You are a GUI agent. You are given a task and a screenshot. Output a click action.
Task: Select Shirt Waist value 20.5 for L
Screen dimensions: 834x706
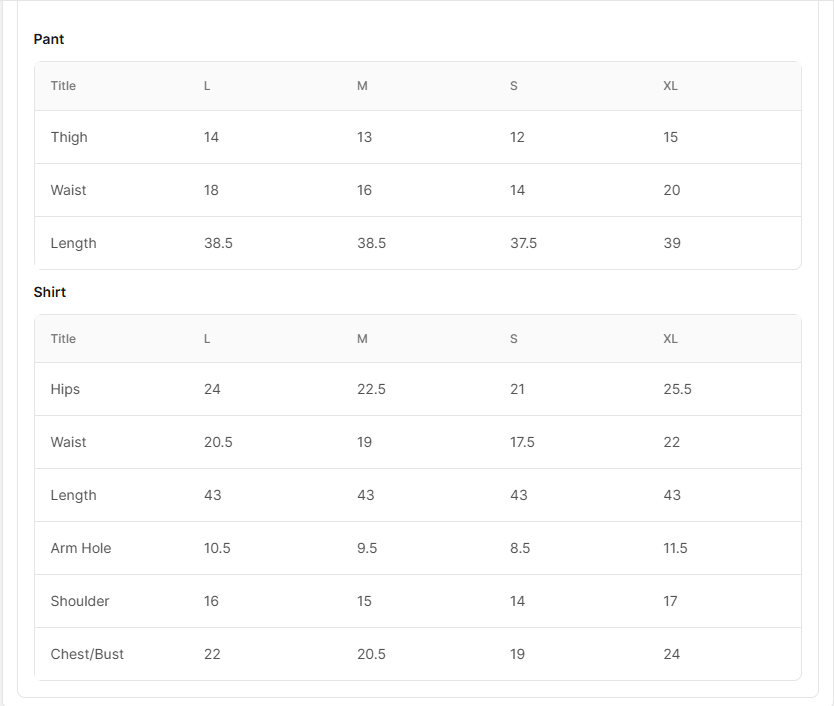pyautogui.click(x=218, y=442)
